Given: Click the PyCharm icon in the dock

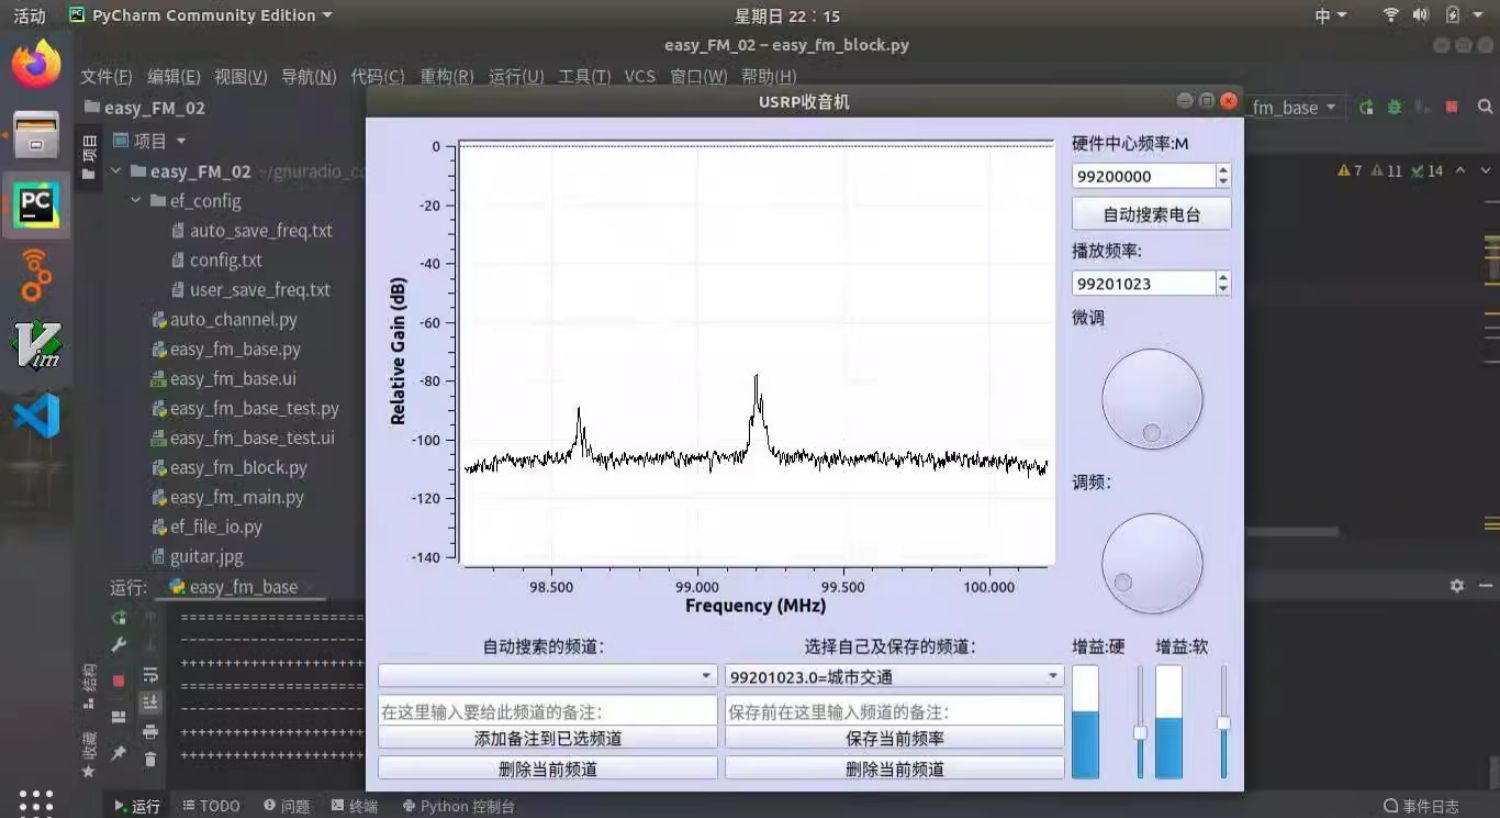Looking at the screenshot, I should (x=36, y=205).
